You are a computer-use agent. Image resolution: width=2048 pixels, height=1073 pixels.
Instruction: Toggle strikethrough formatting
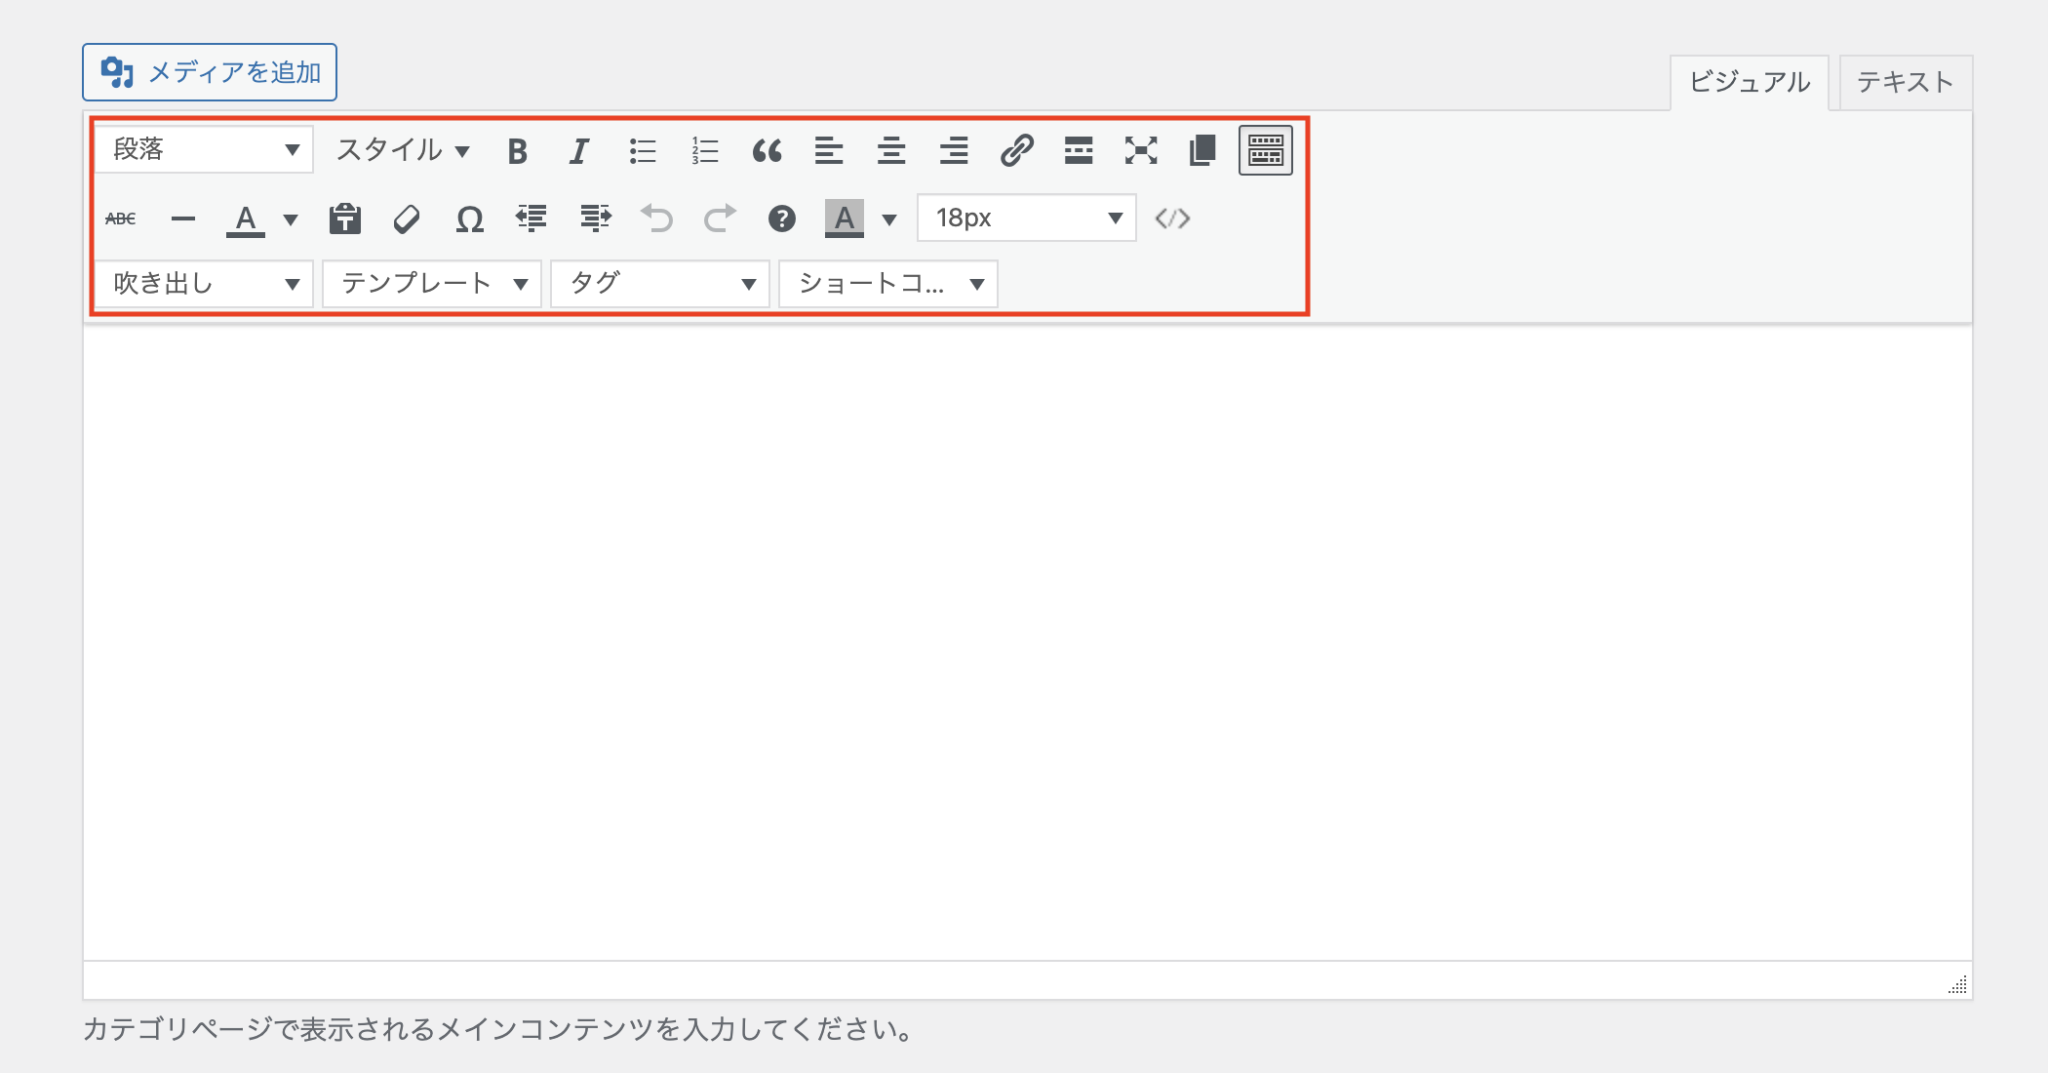click(x=121, y=218)
